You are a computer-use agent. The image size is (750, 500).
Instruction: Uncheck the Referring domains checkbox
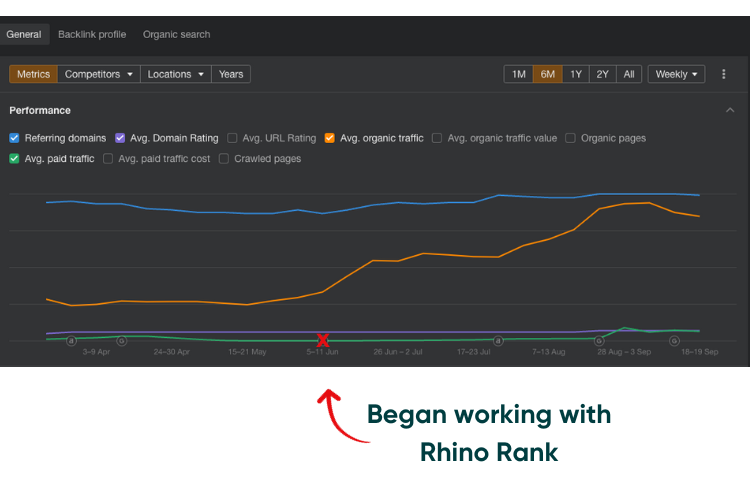pos(14,138)
